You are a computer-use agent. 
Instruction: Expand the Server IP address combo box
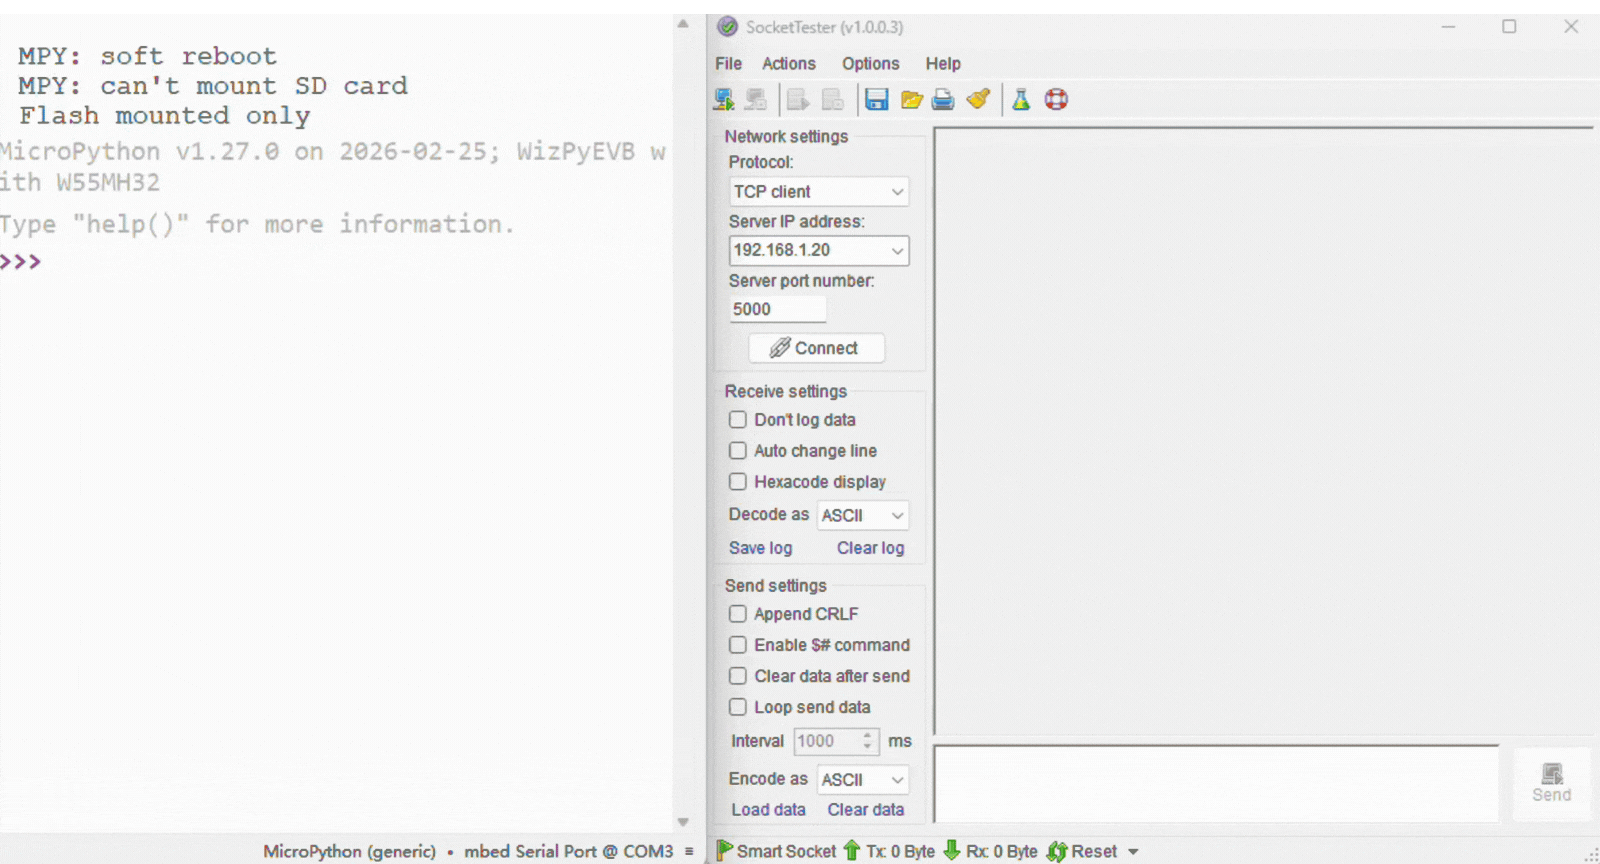pyautogui.click(x=897, y=250)
